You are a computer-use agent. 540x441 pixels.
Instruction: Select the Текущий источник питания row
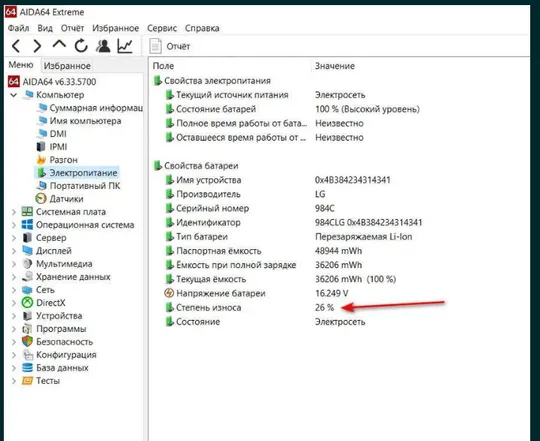pos(265,95)
